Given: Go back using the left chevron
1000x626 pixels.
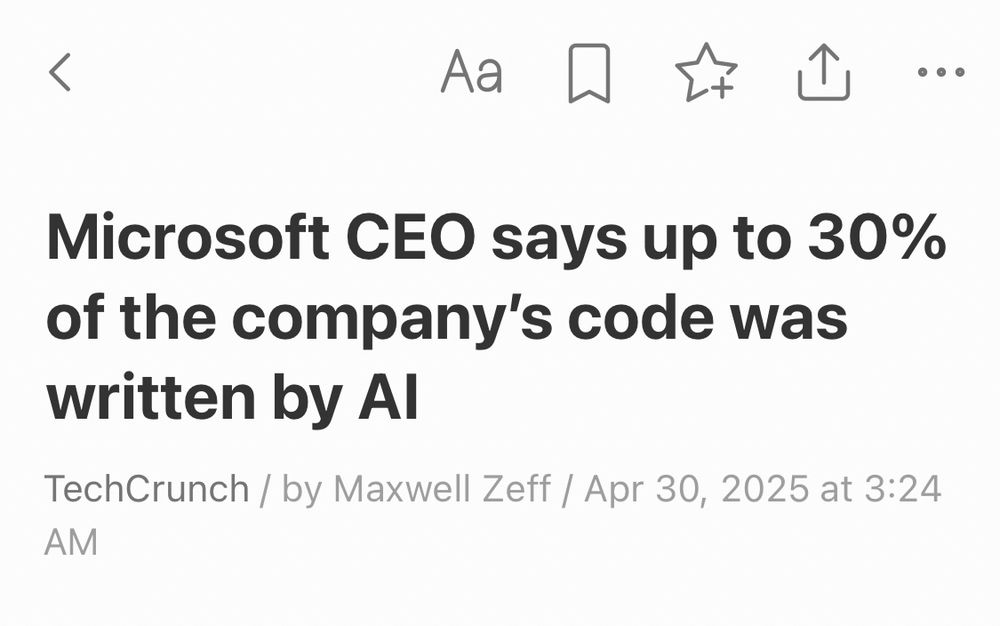Looking at the screenshot, I should (x=60, y=73).
